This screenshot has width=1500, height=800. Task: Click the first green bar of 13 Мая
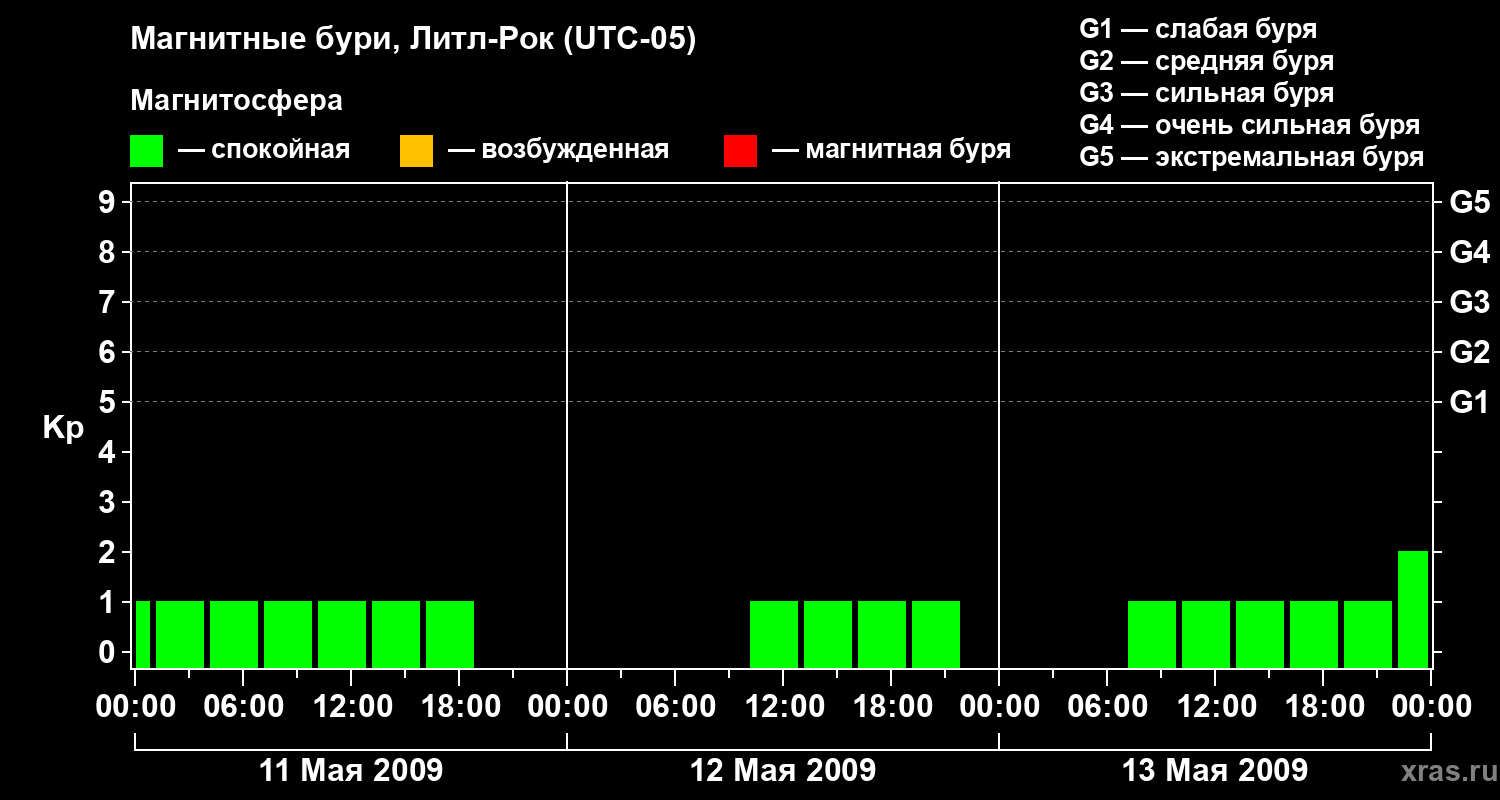1152,634
